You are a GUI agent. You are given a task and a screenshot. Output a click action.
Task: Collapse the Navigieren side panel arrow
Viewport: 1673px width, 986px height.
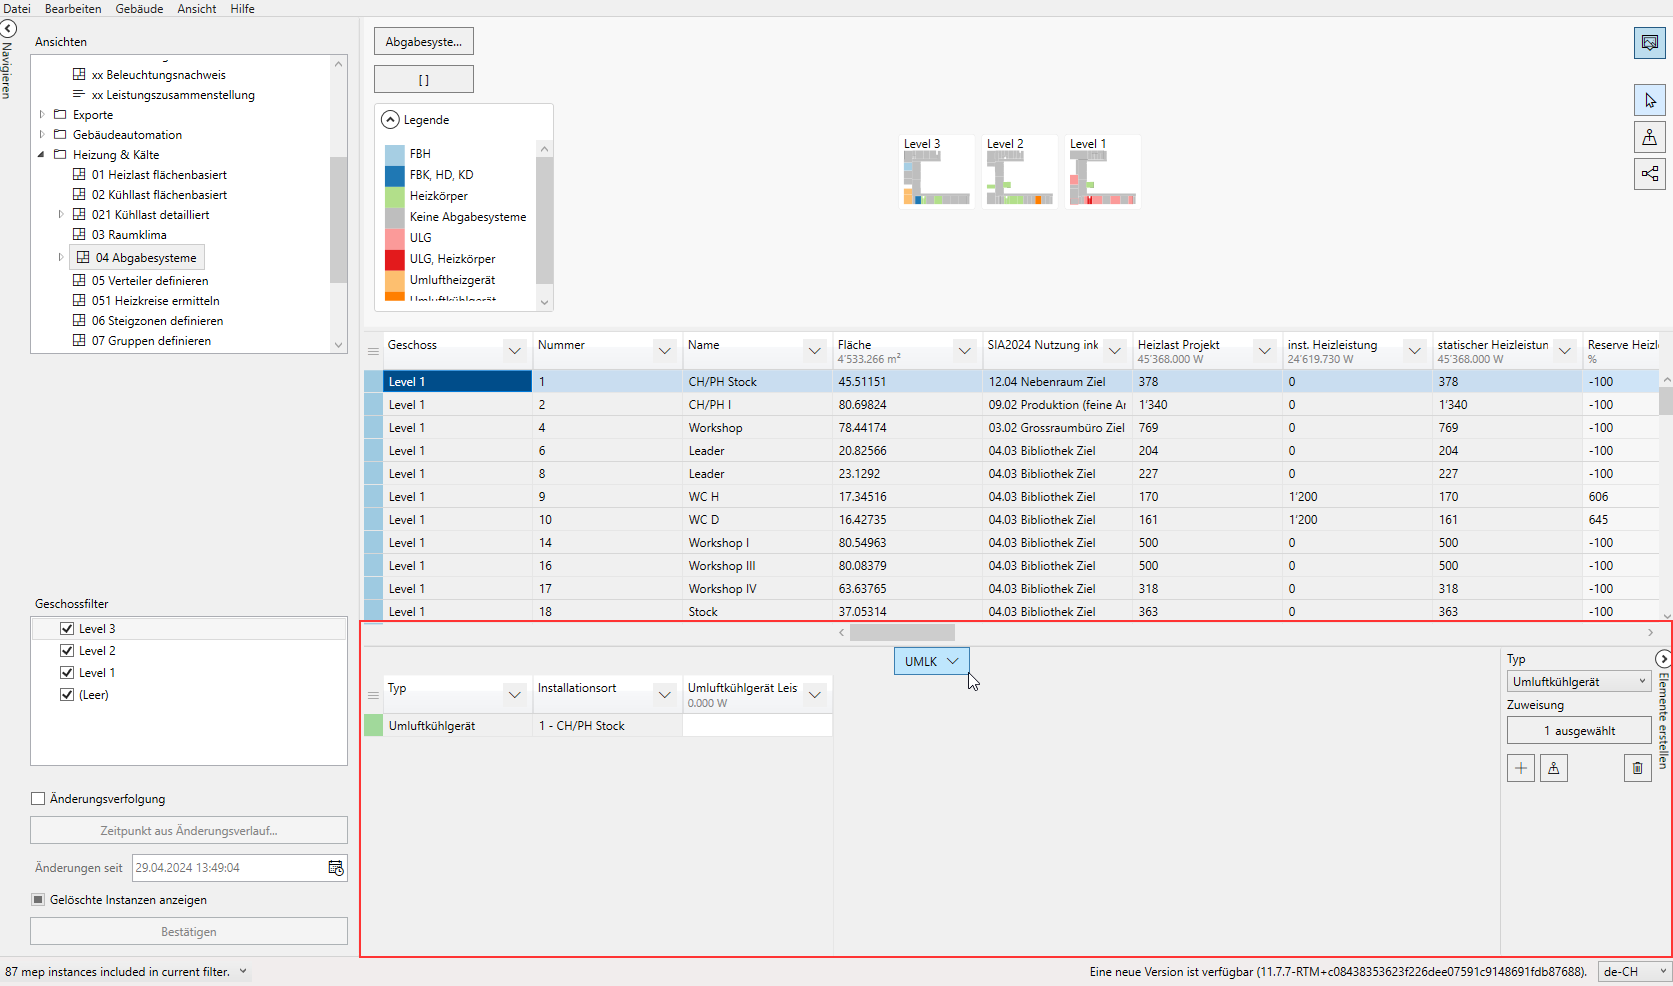(9, 29)
